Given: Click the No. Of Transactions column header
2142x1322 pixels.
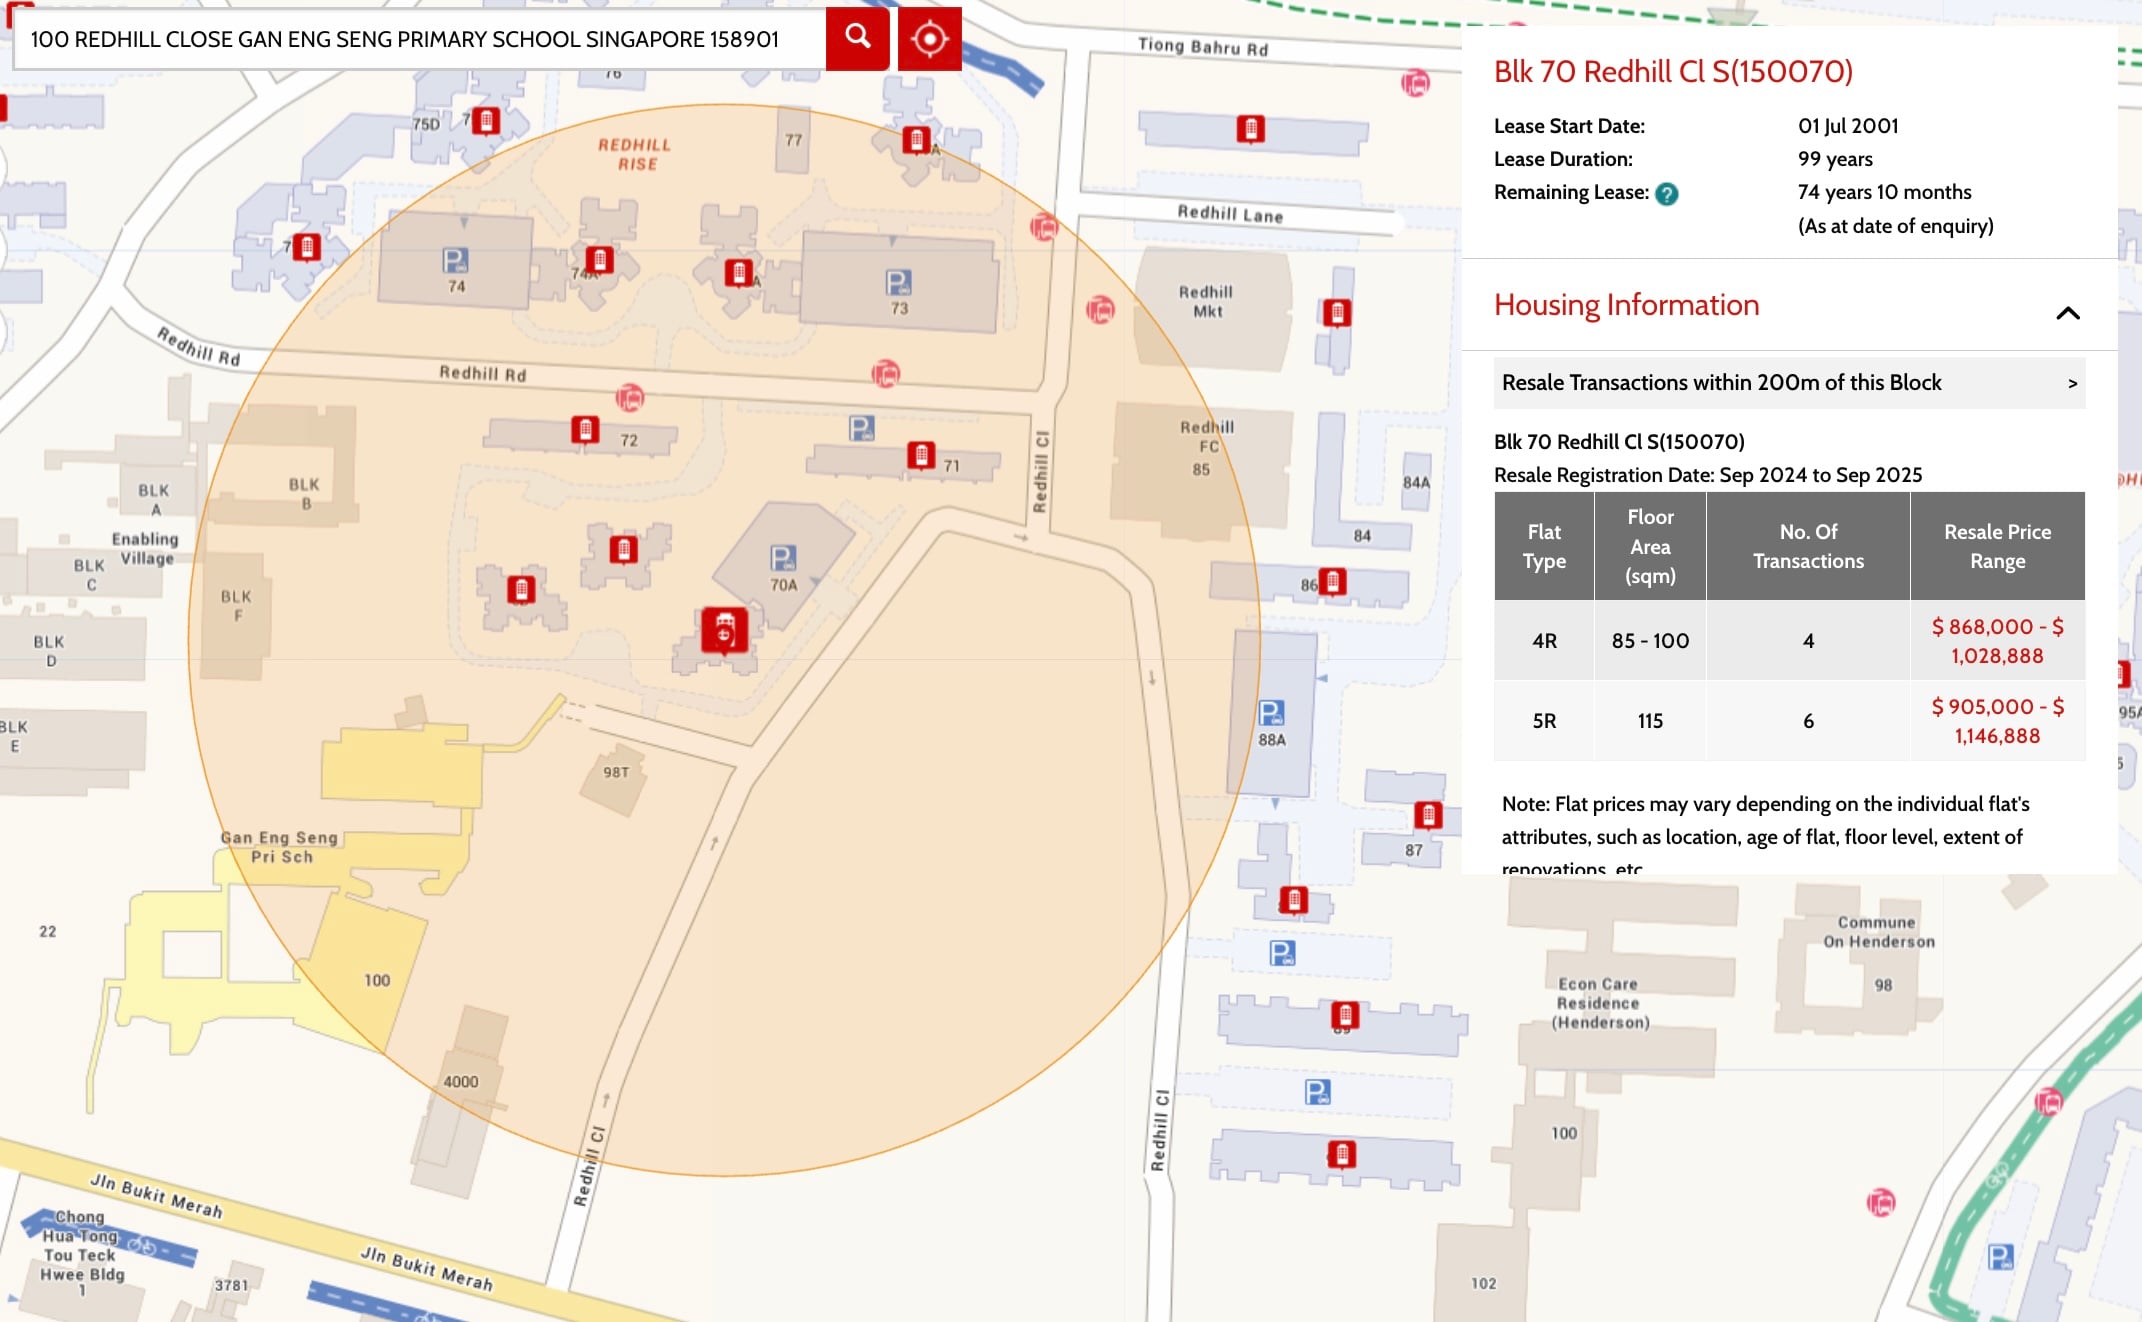Looking at the screenshot, I should tap(1808, 546).
